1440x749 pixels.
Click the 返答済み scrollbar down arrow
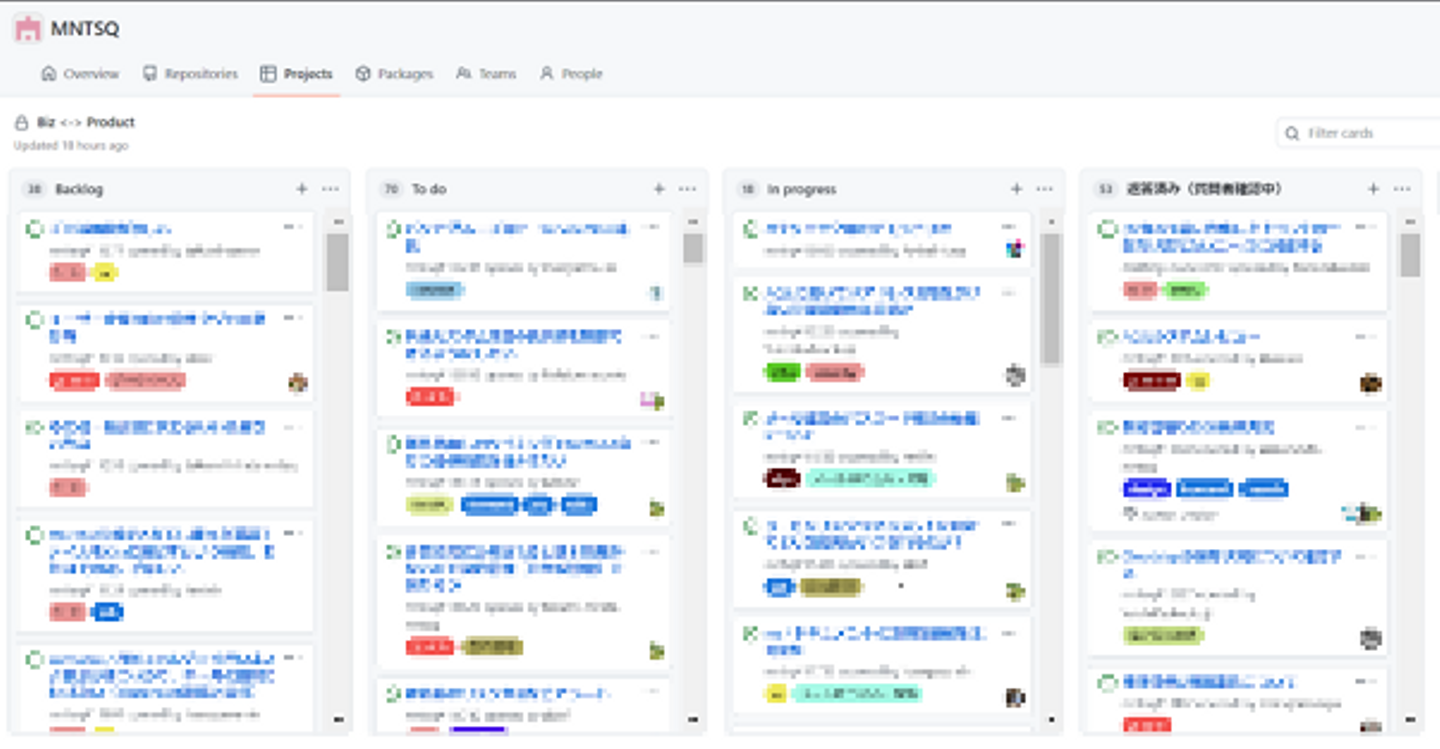click(1410, 719)
